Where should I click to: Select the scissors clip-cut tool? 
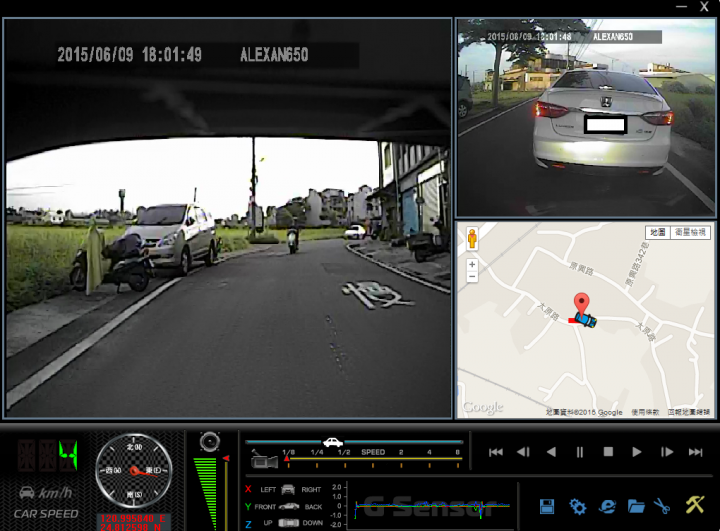point(662,506)
